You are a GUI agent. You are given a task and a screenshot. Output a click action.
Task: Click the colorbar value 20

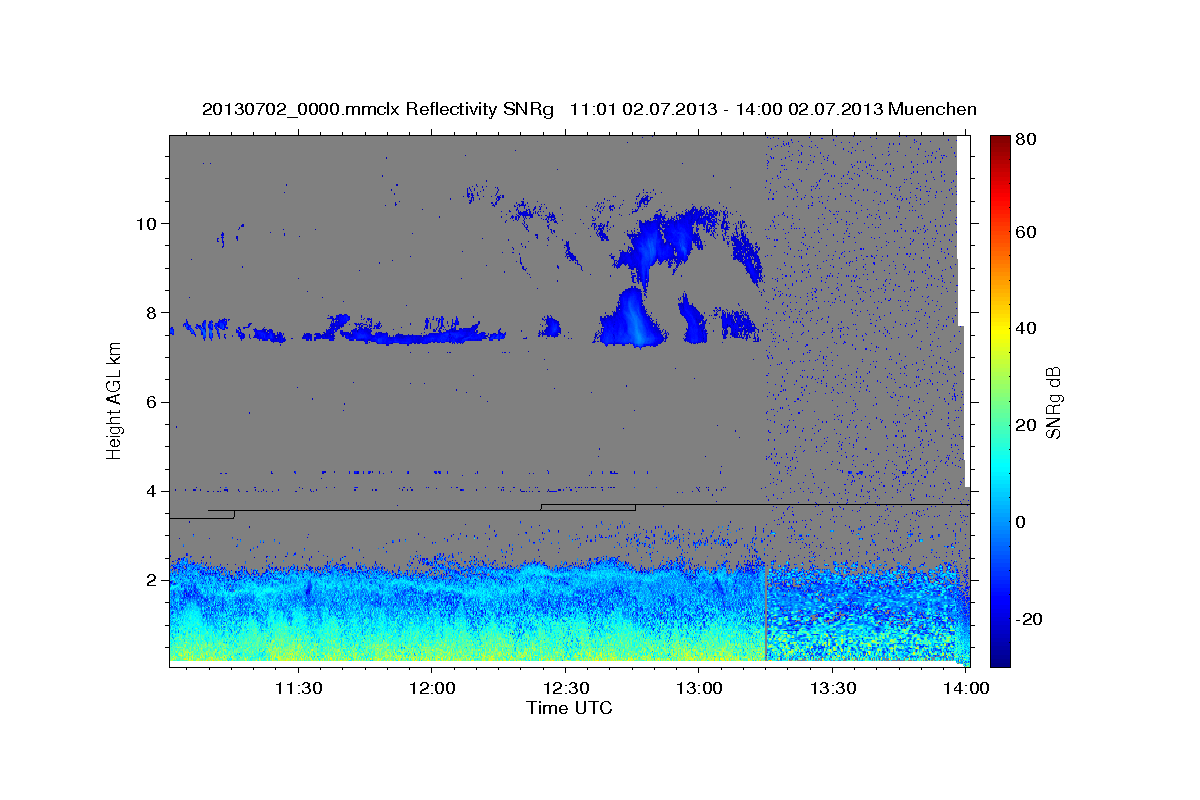pos(1025,426)
